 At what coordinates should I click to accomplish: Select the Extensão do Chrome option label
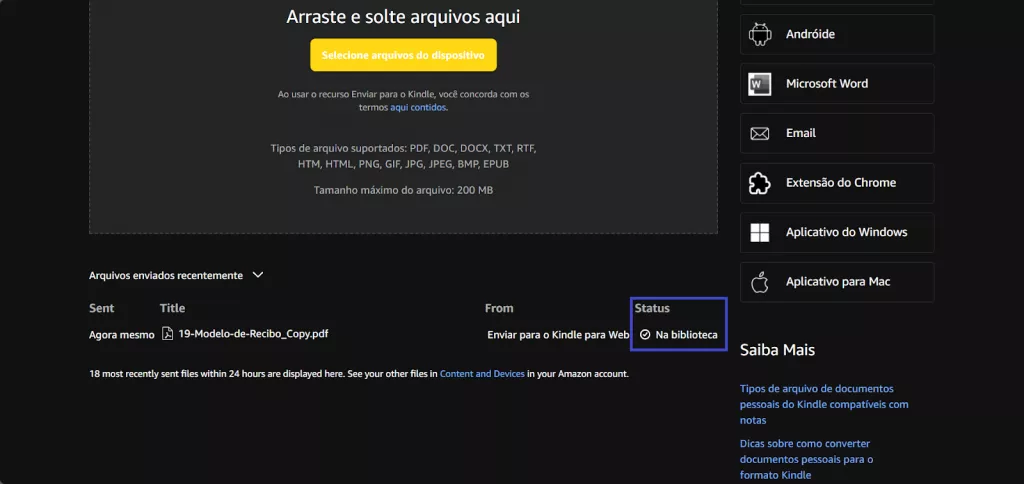click(840, 182)
